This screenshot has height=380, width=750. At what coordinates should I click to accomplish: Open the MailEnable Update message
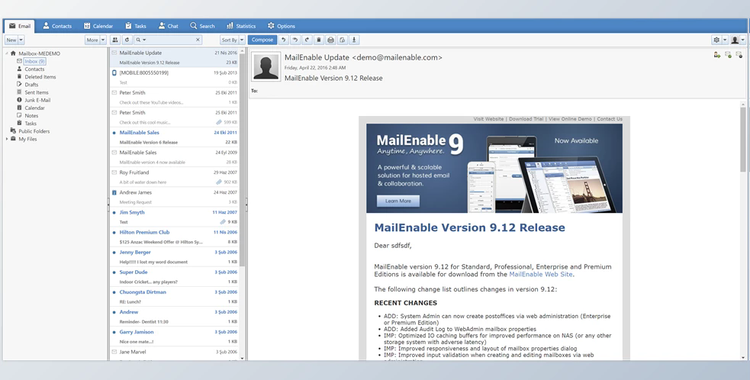175,57
